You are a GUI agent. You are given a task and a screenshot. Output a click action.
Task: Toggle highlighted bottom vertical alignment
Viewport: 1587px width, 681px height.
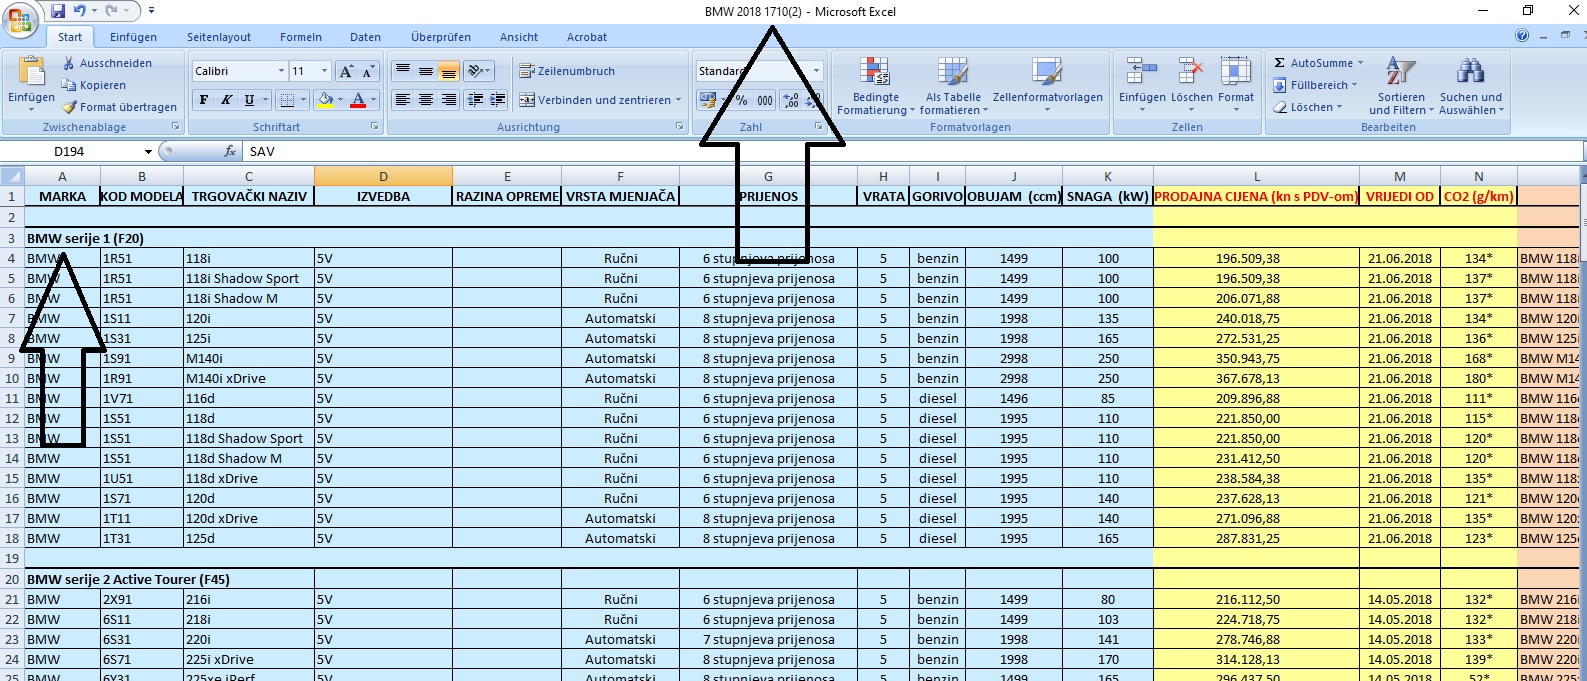click(449, 71)
